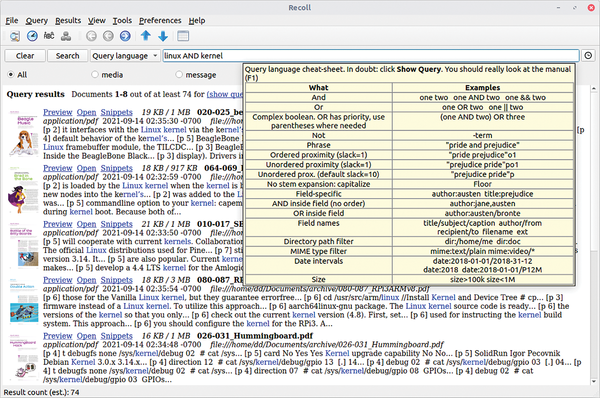Click the linux AND kernel search field
The height and width of the screenshot is (398, 600).
(x=370, y=56)
